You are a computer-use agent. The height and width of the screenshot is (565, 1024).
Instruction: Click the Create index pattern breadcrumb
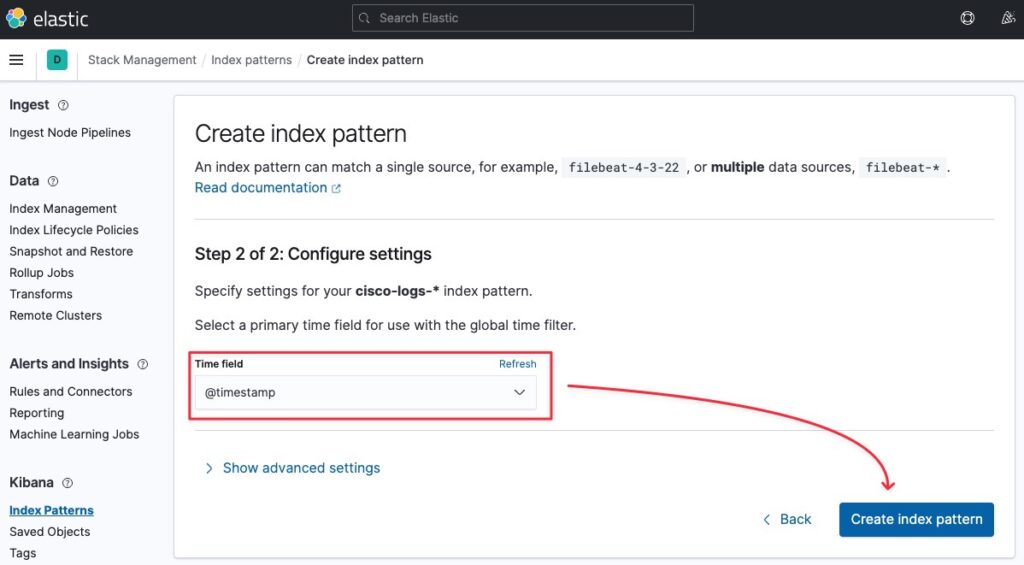click(x=365, y=60)
